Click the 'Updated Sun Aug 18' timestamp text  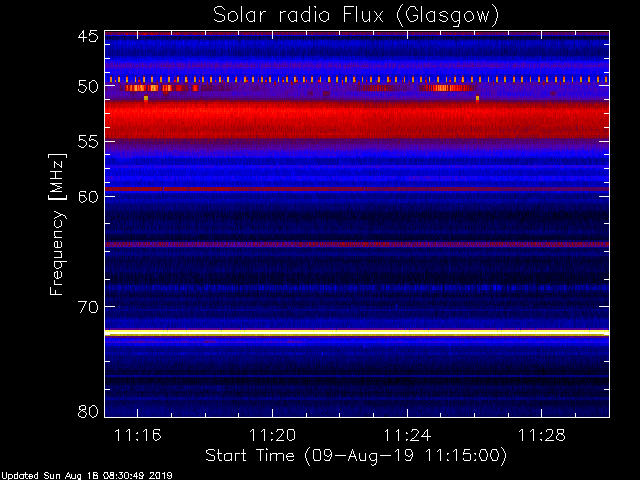point(87,476)
